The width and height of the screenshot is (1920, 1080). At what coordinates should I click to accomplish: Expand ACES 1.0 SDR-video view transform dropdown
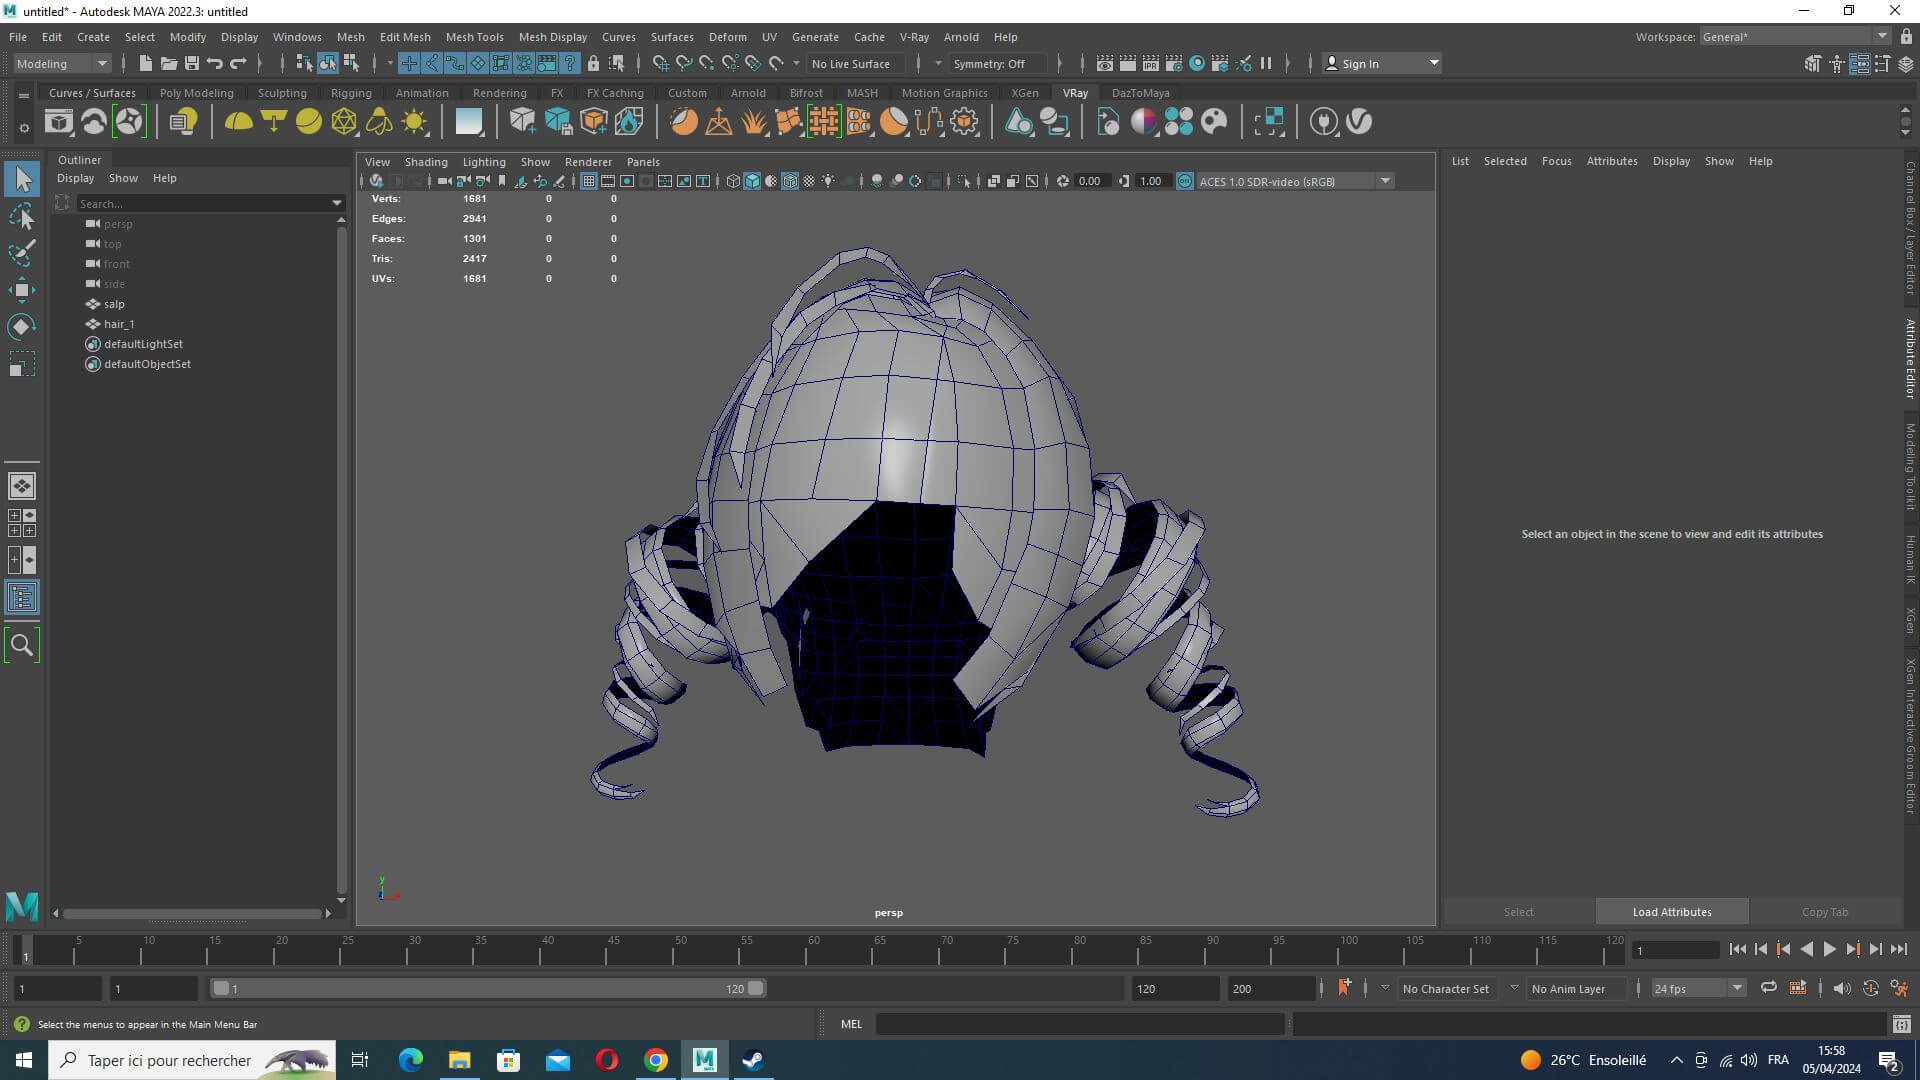click(1385, 181)
